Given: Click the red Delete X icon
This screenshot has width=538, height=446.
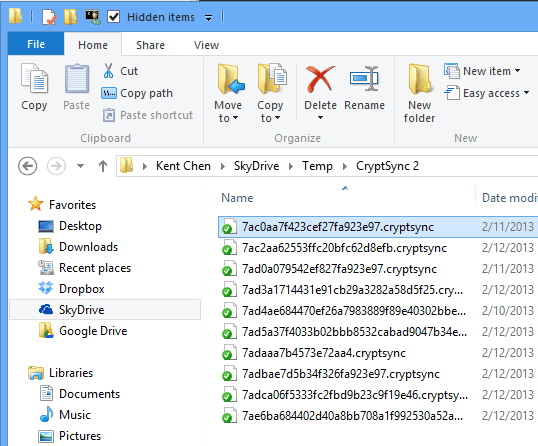Looking at the screenshot, I should 320,79.
